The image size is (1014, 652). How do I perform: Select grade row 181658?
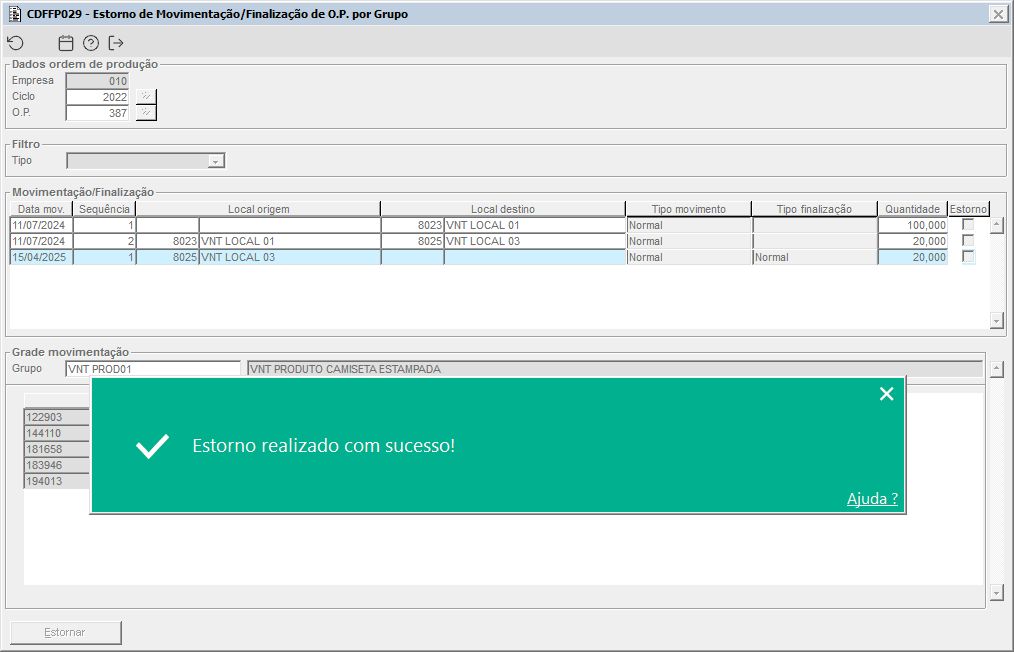[x=57, y=449]
